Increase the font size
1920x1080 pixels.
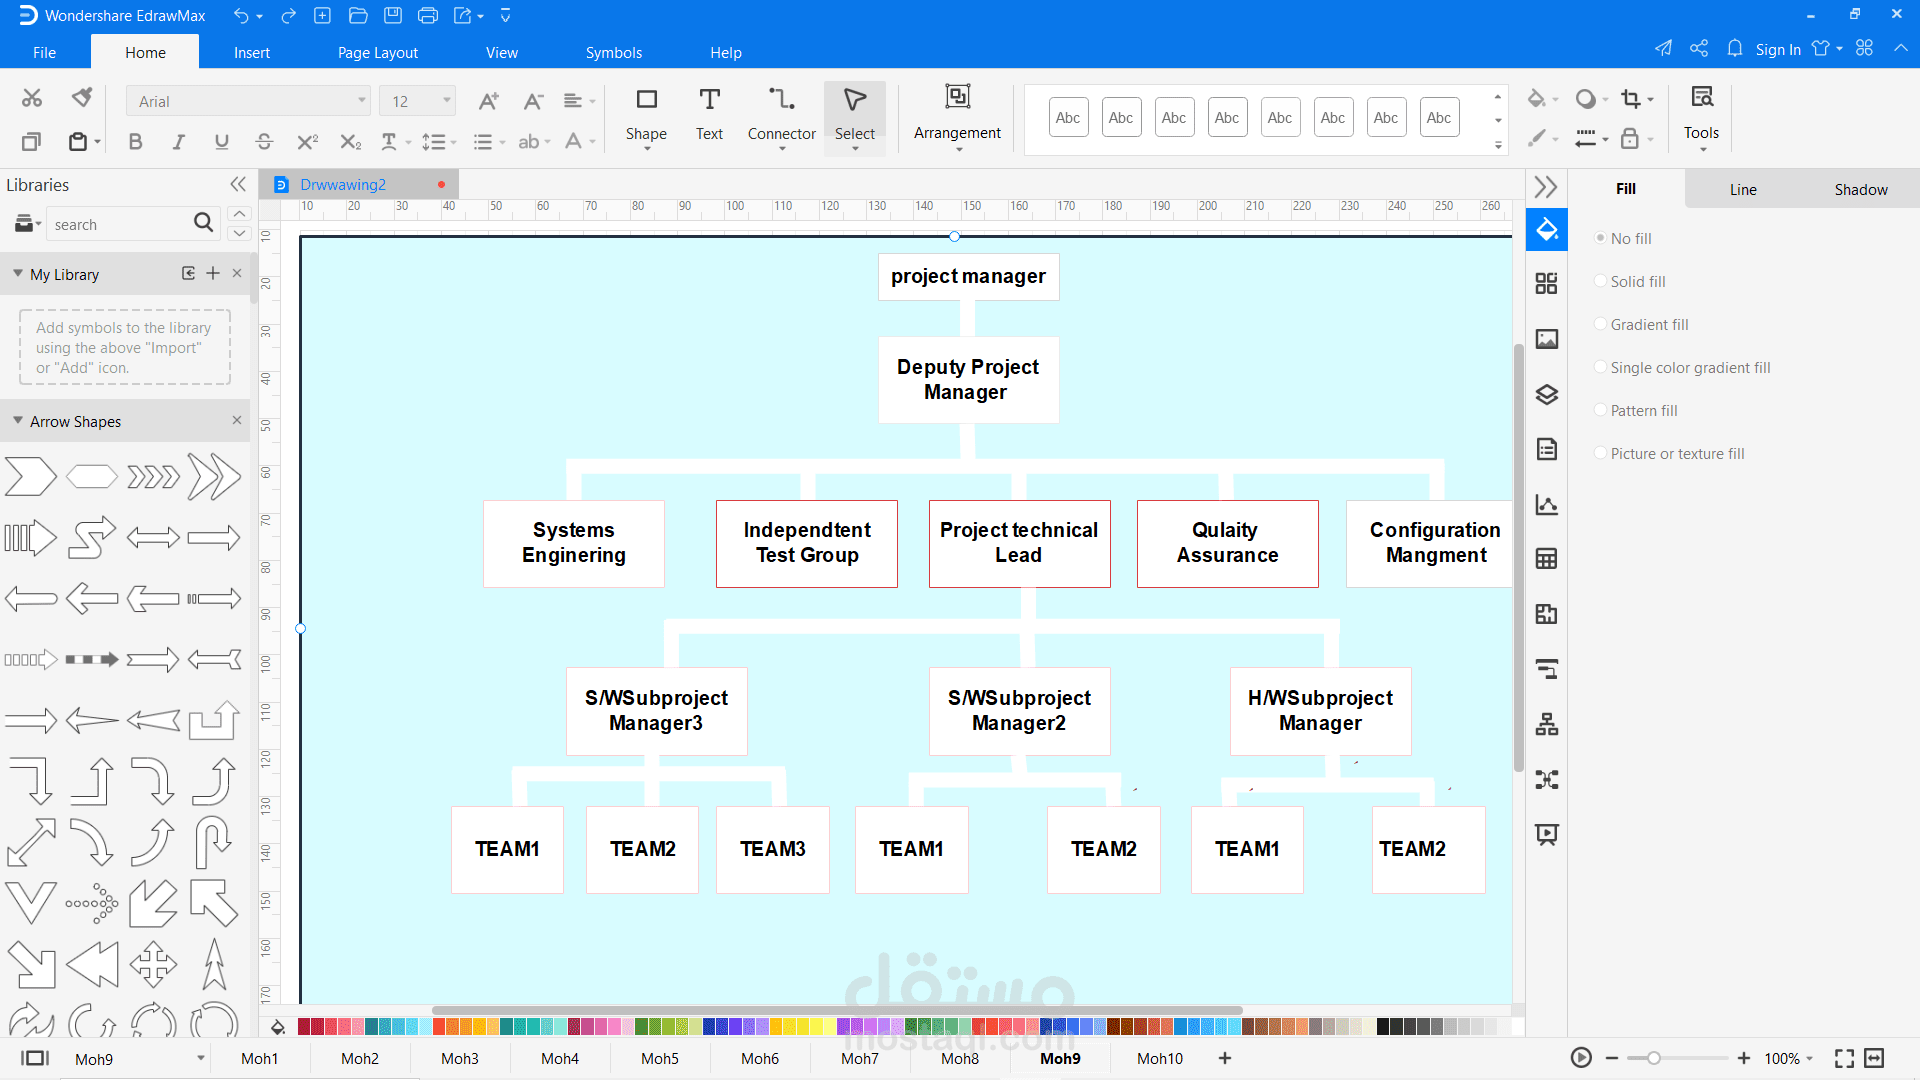pos(488,101)
